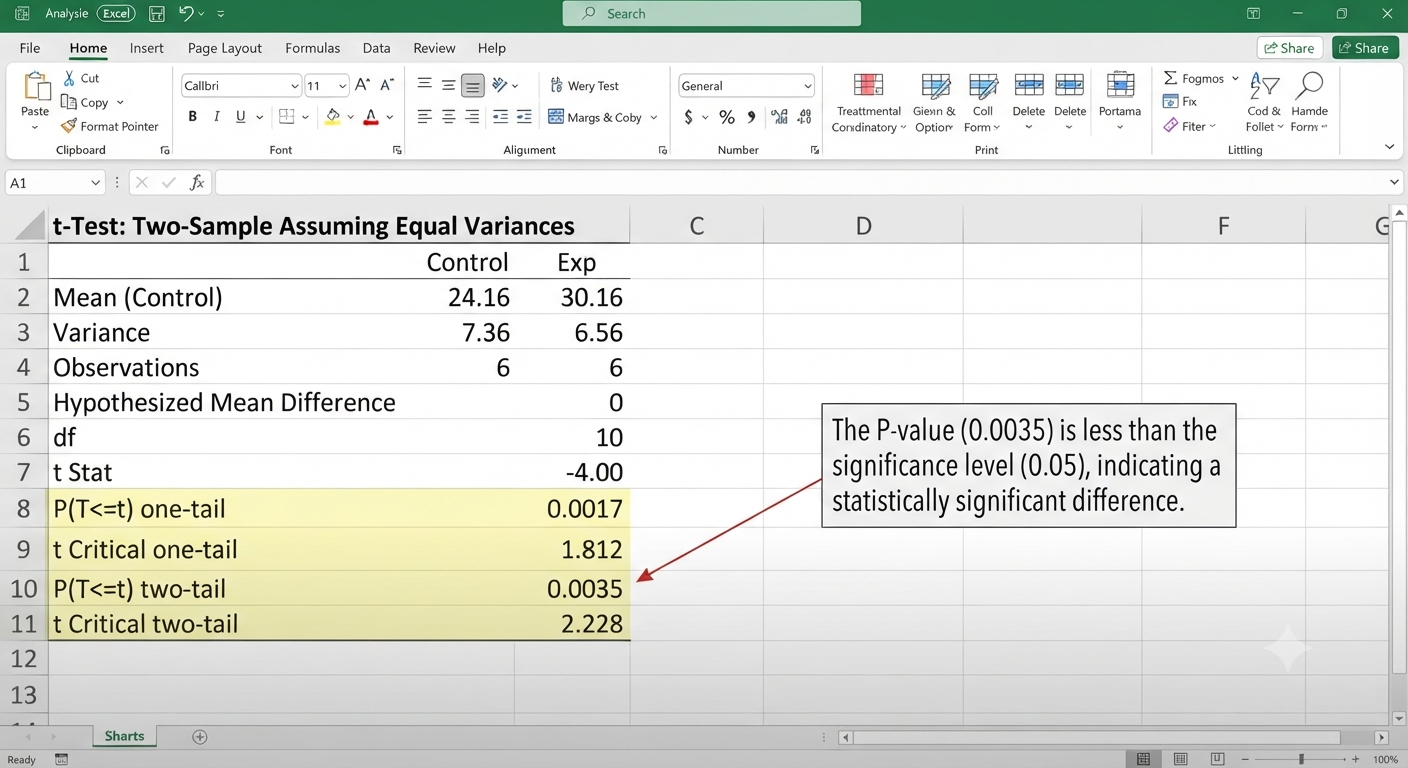Switch to the Review tab

434,48
